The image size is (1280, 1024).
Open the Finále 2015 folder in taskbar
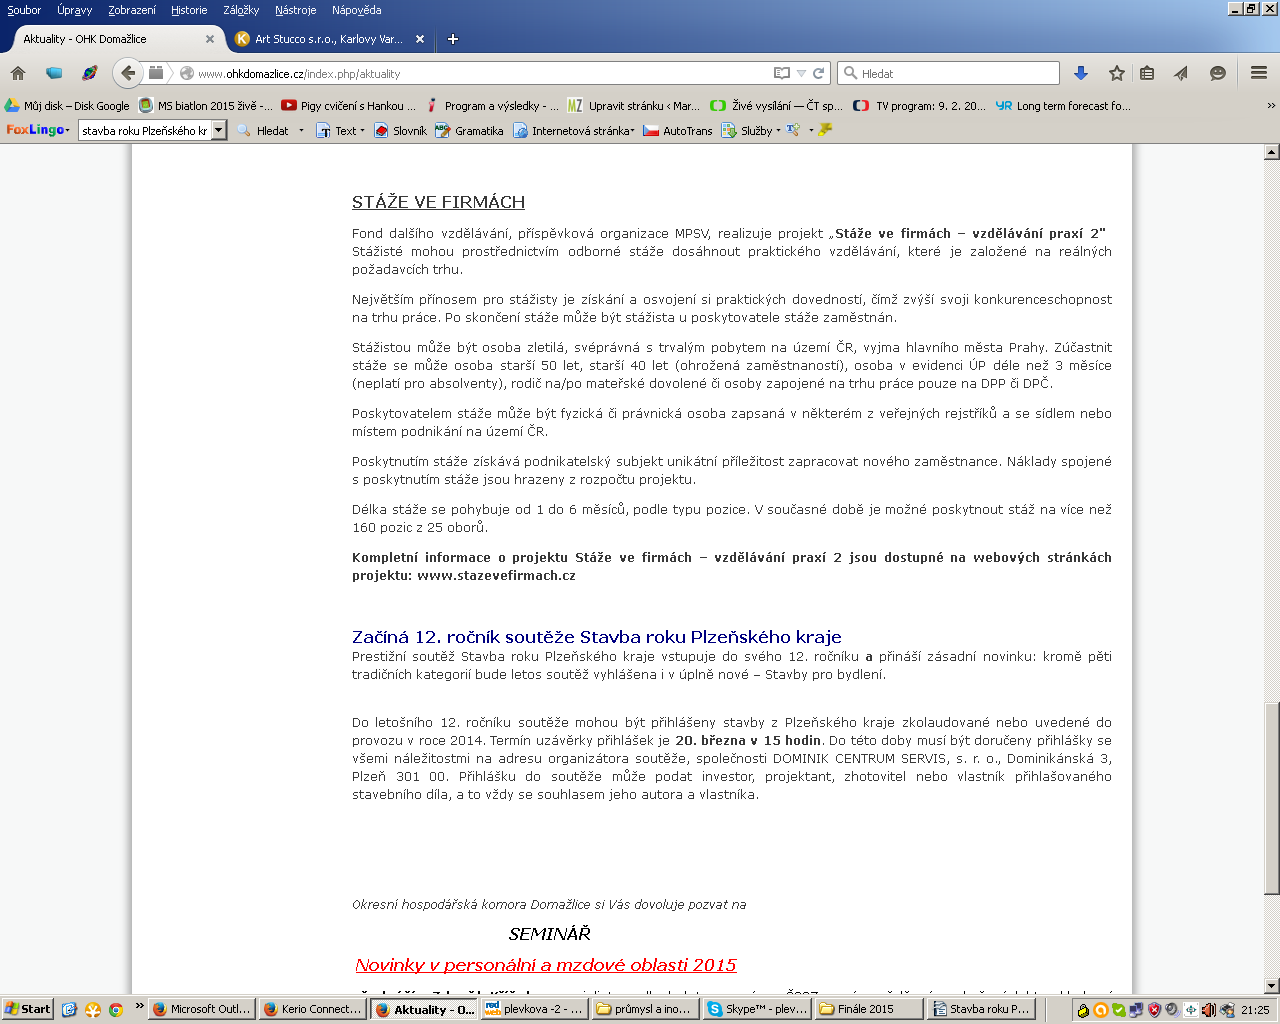point(868,1009)
